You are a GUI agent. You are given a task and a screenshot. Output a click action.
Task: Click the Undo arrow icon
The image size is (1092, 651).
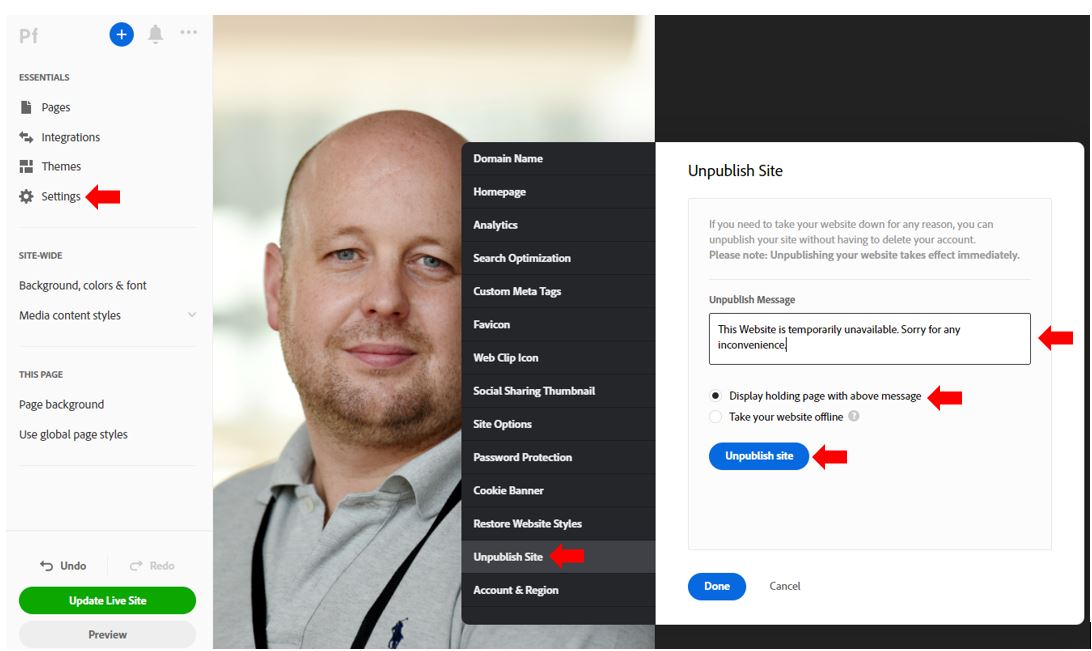[47, 566]
